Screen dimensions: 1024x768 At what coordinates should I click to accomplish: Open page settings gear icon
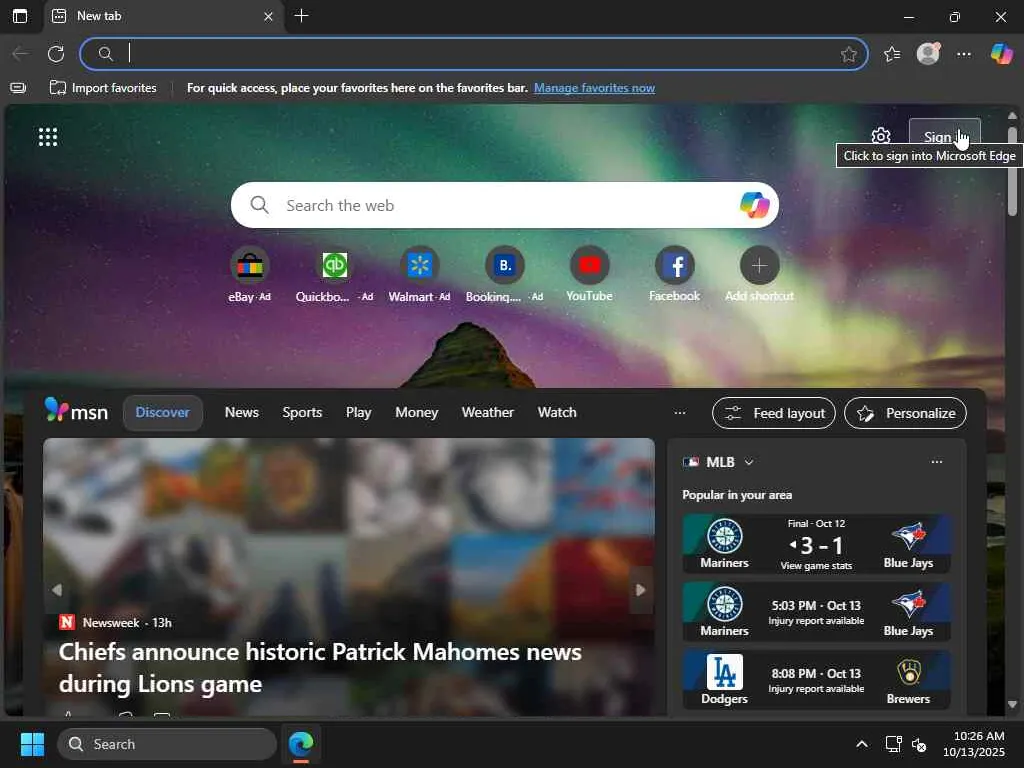pos(881,136)
